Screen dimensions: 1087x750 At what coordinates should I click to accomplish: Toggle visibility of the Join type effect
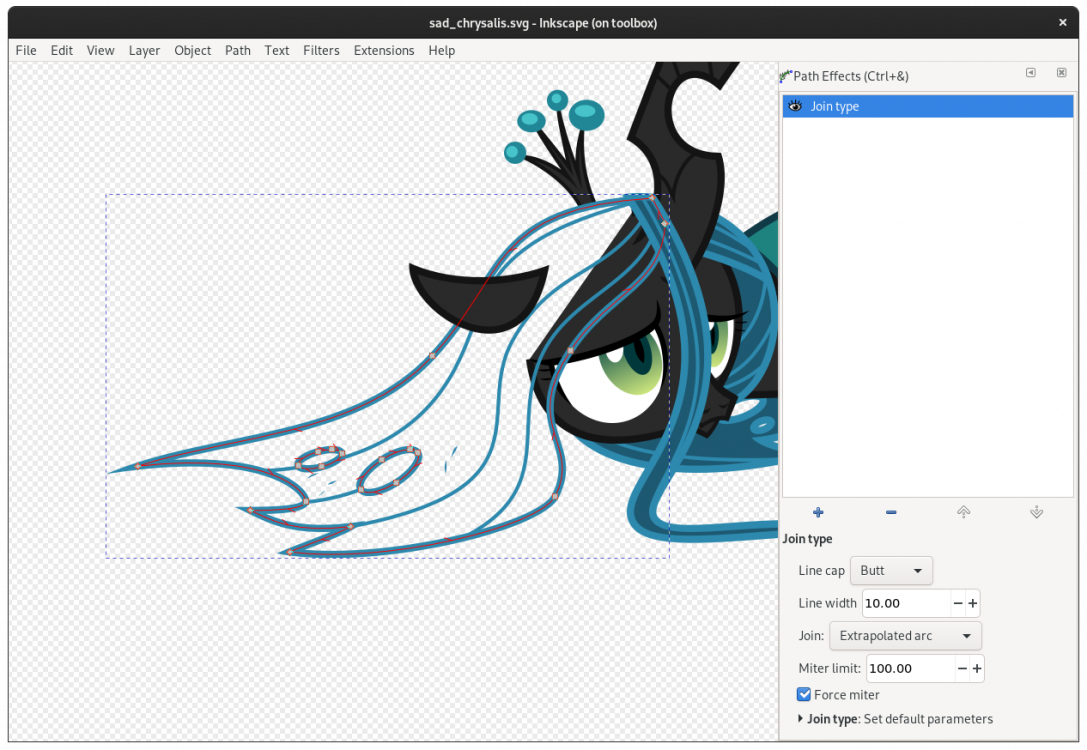click(793, 106)
